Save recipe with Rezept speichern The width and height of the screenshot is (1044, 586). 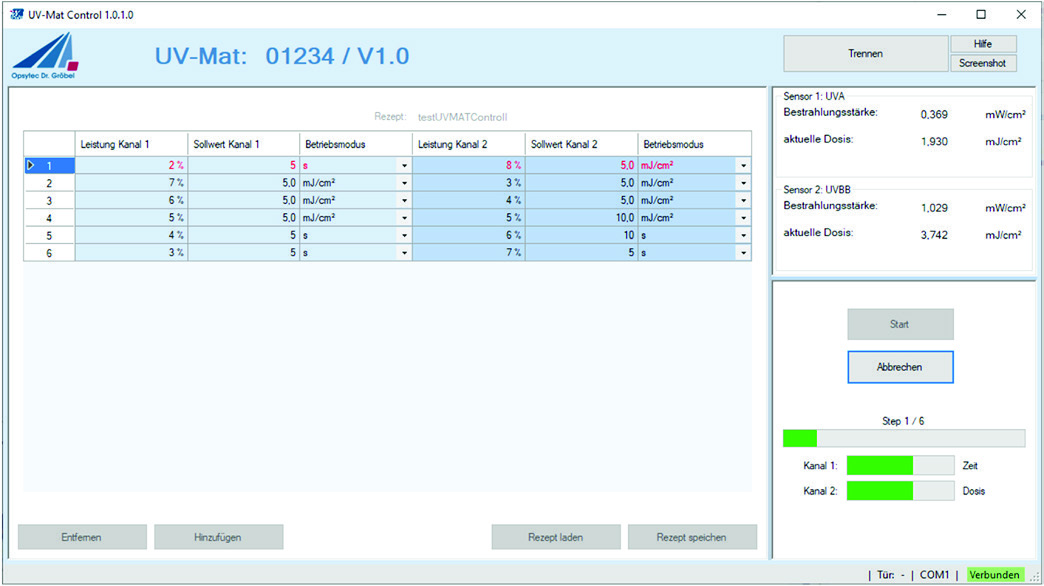click(x=692, y=537)
